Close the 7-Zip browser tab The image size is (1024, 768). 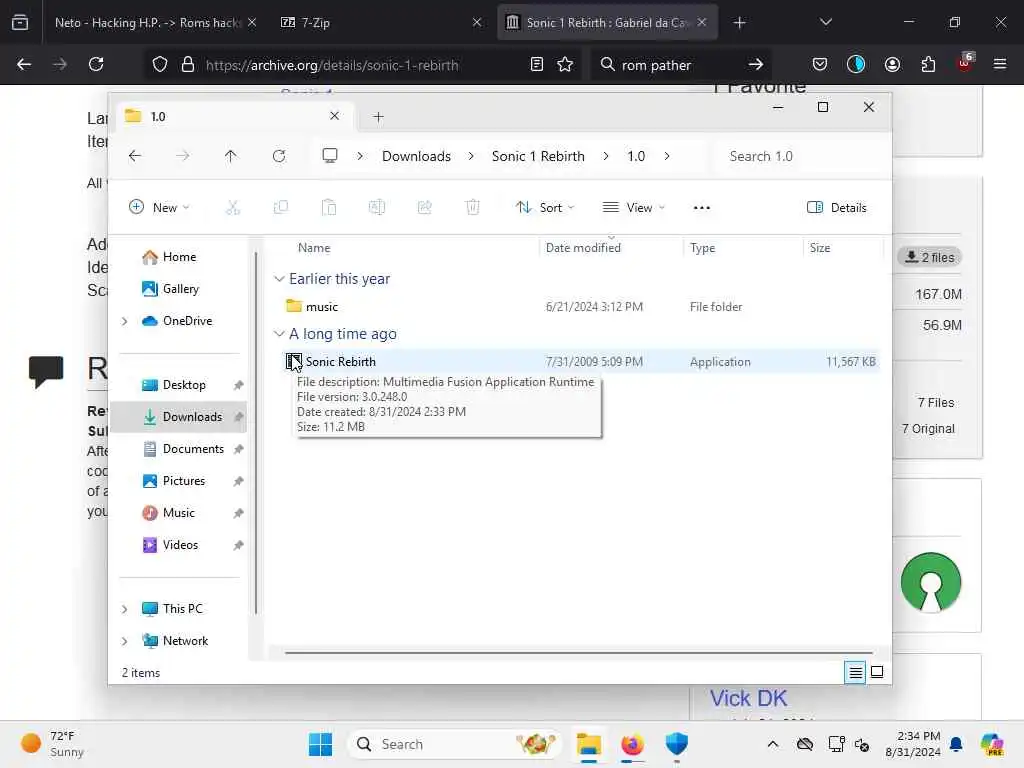pos(477,23)
